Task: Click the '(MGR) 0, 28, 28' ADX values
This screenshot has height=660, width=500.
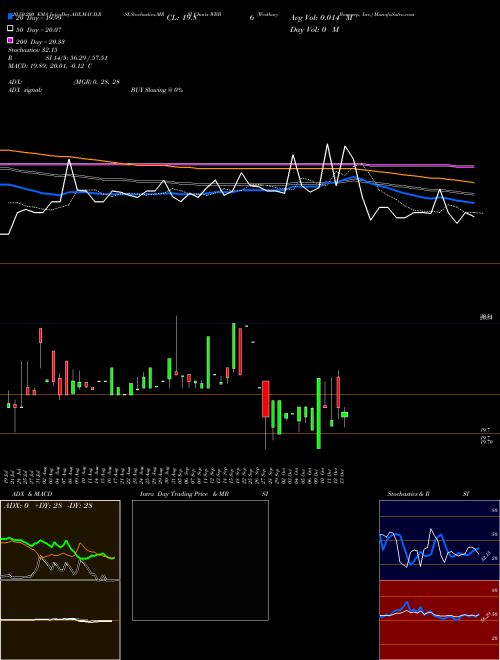Action: (96, 82)
